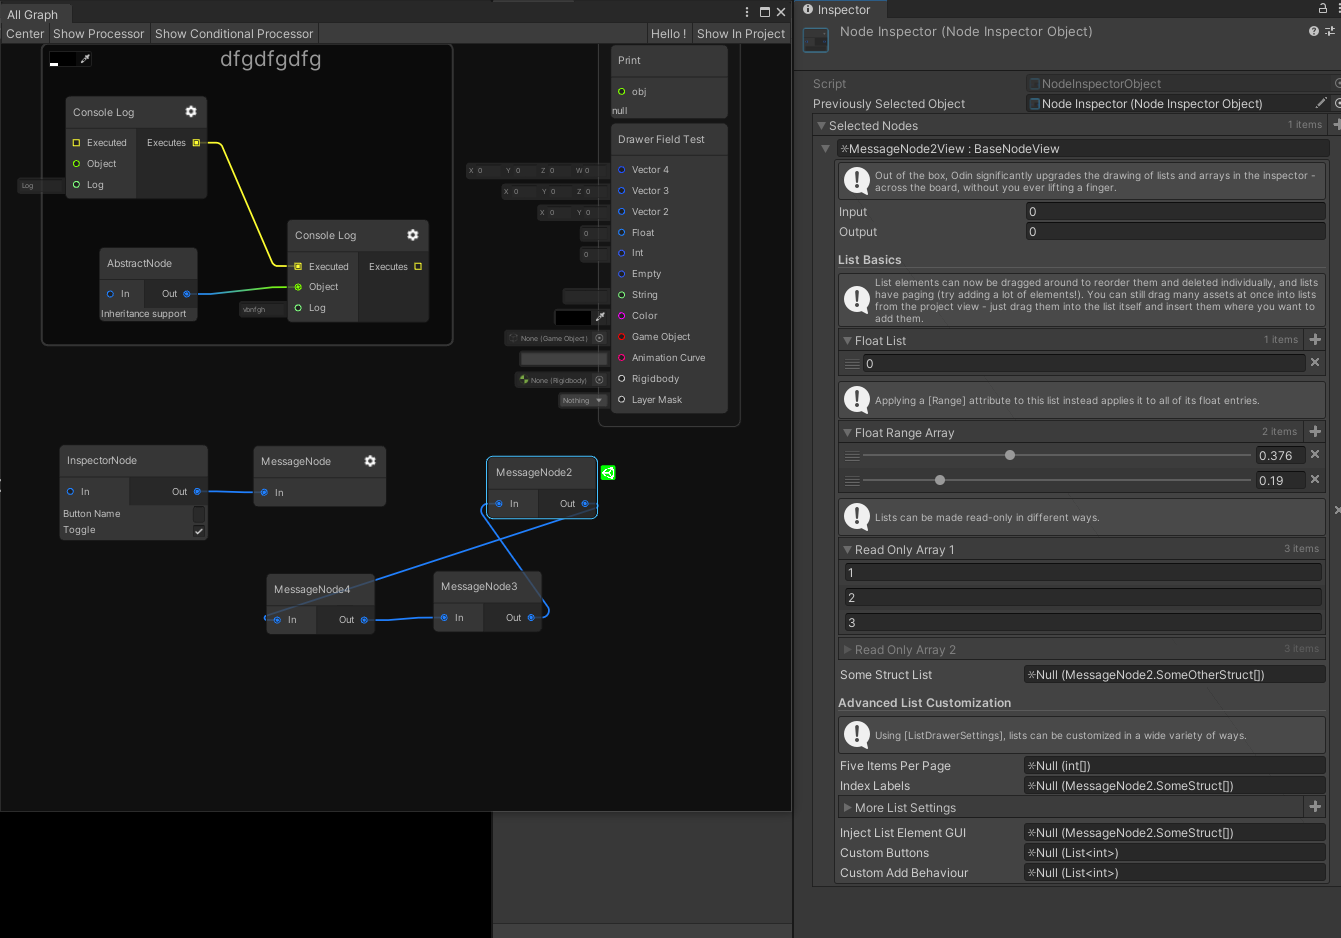Open the Game Object field object picker

[x=600, y=338]
